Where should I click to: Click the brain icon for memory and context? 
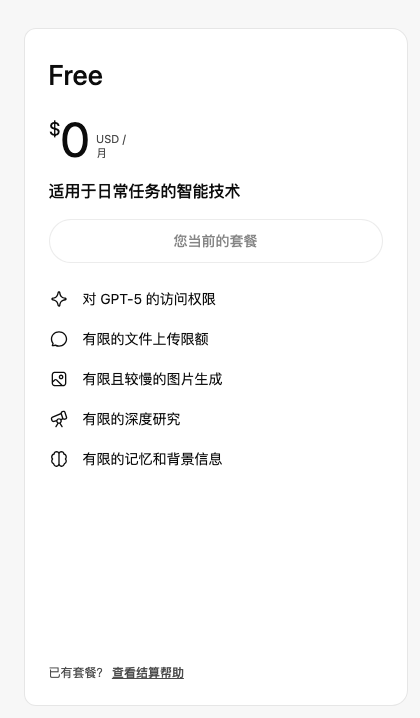coord(59,459)
